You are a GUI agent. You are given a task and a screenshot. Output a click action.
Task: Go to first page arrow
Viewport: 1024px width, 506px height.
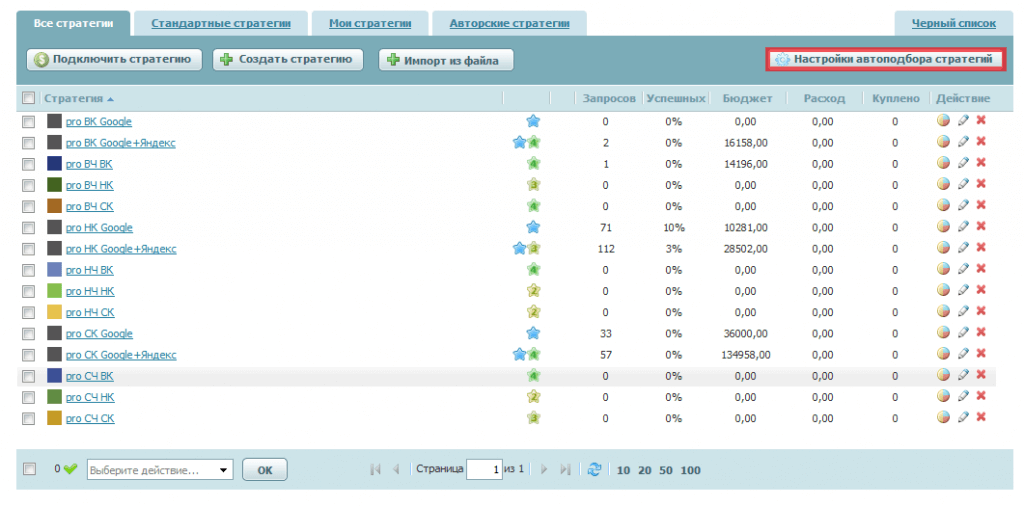pyautogui.click(x=375, y=469)
